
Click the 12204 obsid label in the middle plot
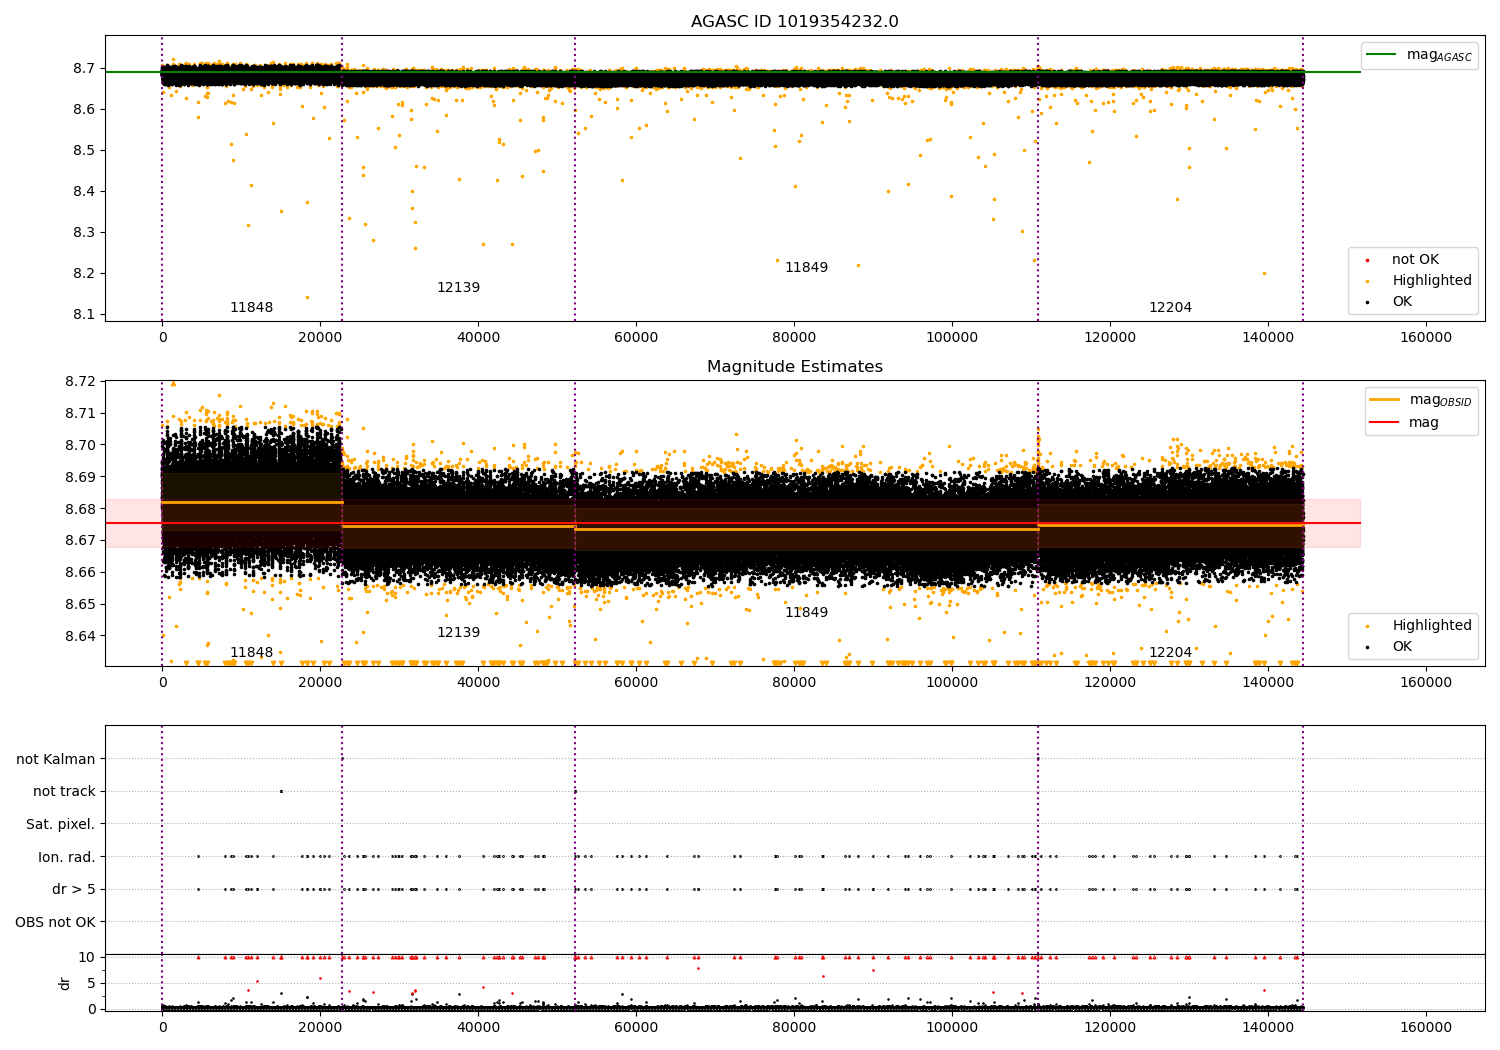(1170, 653)
